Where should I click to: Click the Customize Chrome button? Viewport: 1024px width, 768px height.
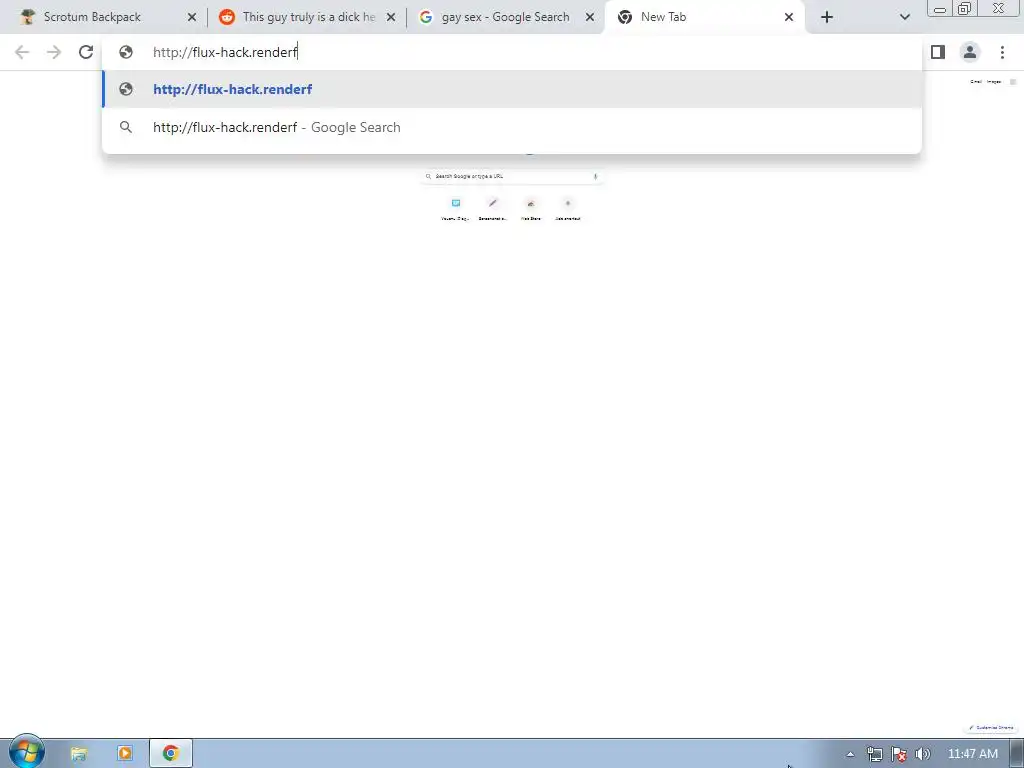[x=991, y=728]
